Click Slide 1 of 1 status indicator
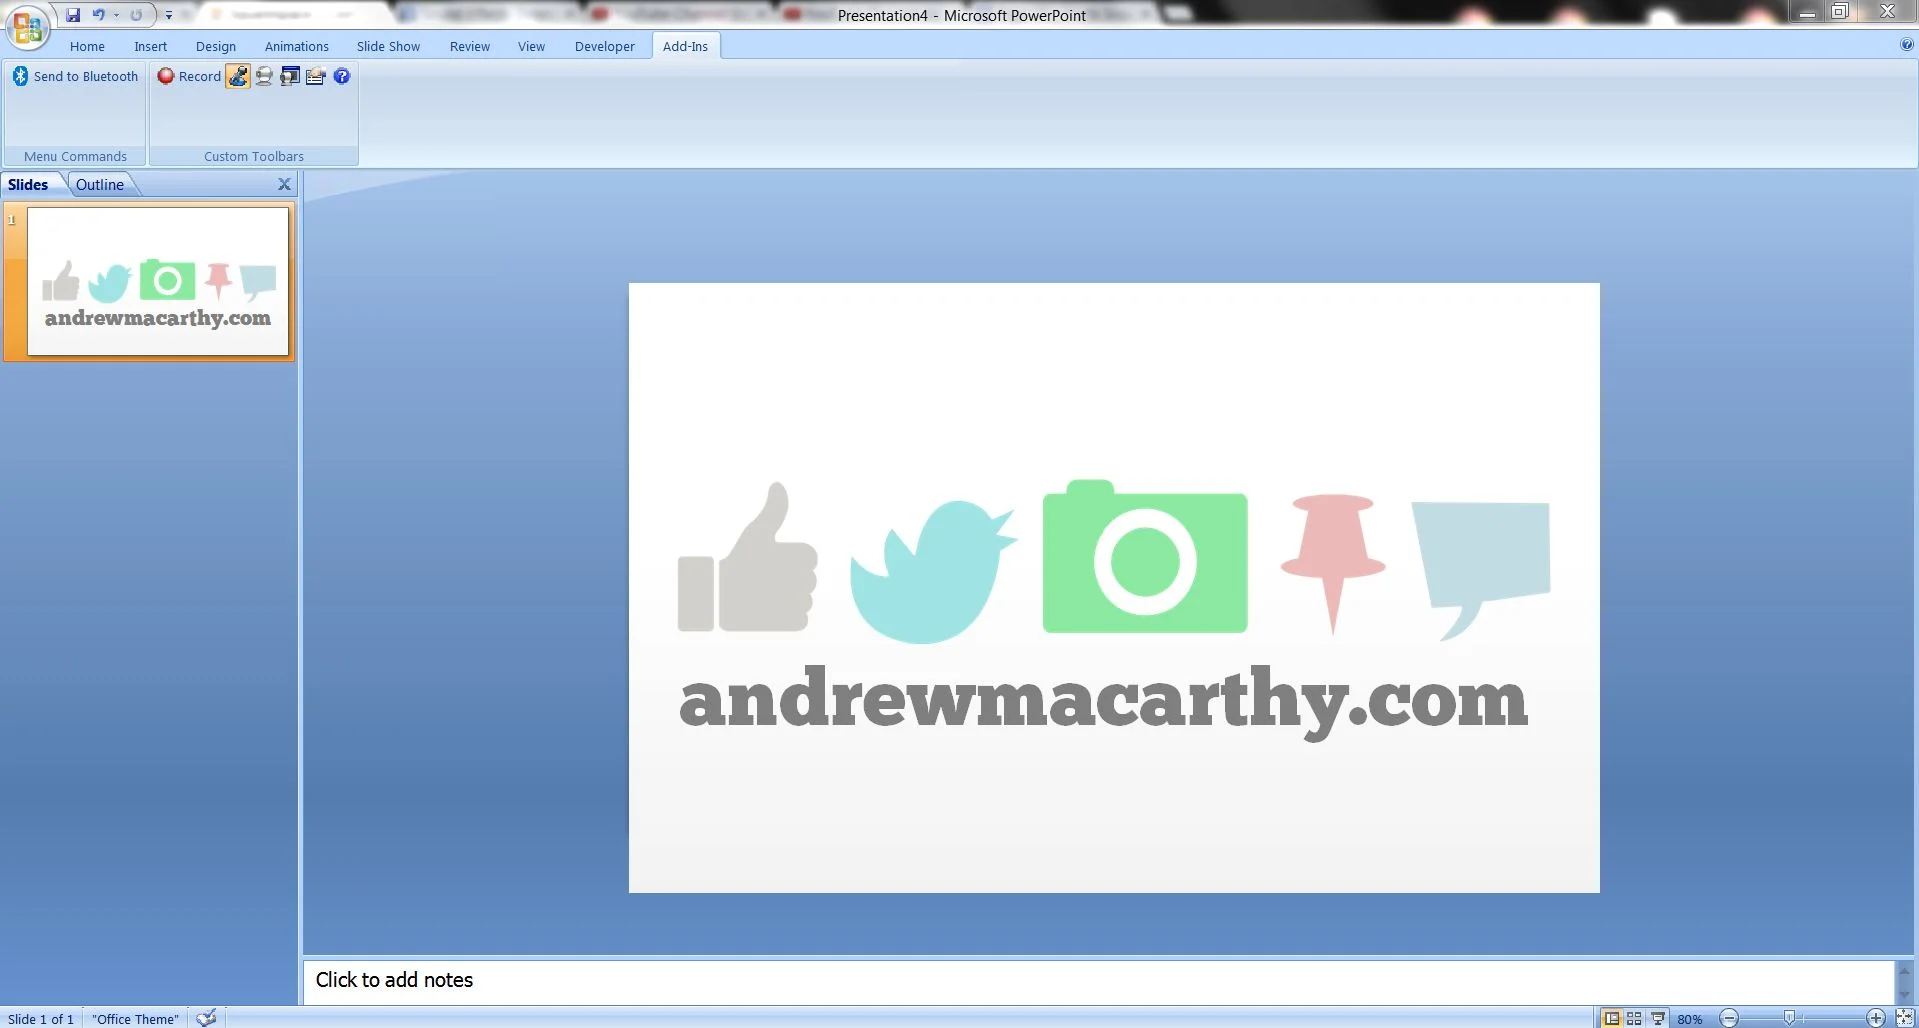The height and width of the screenshot is (1028, 1919). tap(41, 1019)
